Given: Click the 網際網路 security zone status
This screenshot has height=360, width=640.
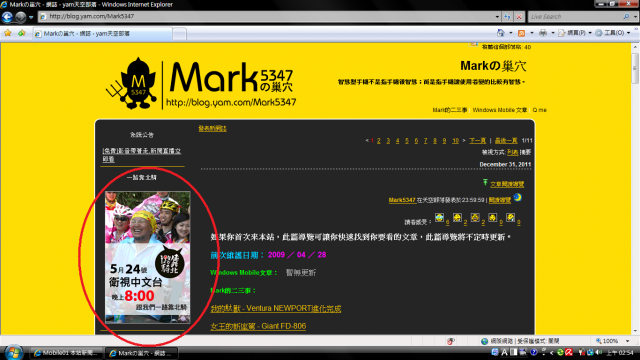Looking at the screenshot, I should 519,341.
